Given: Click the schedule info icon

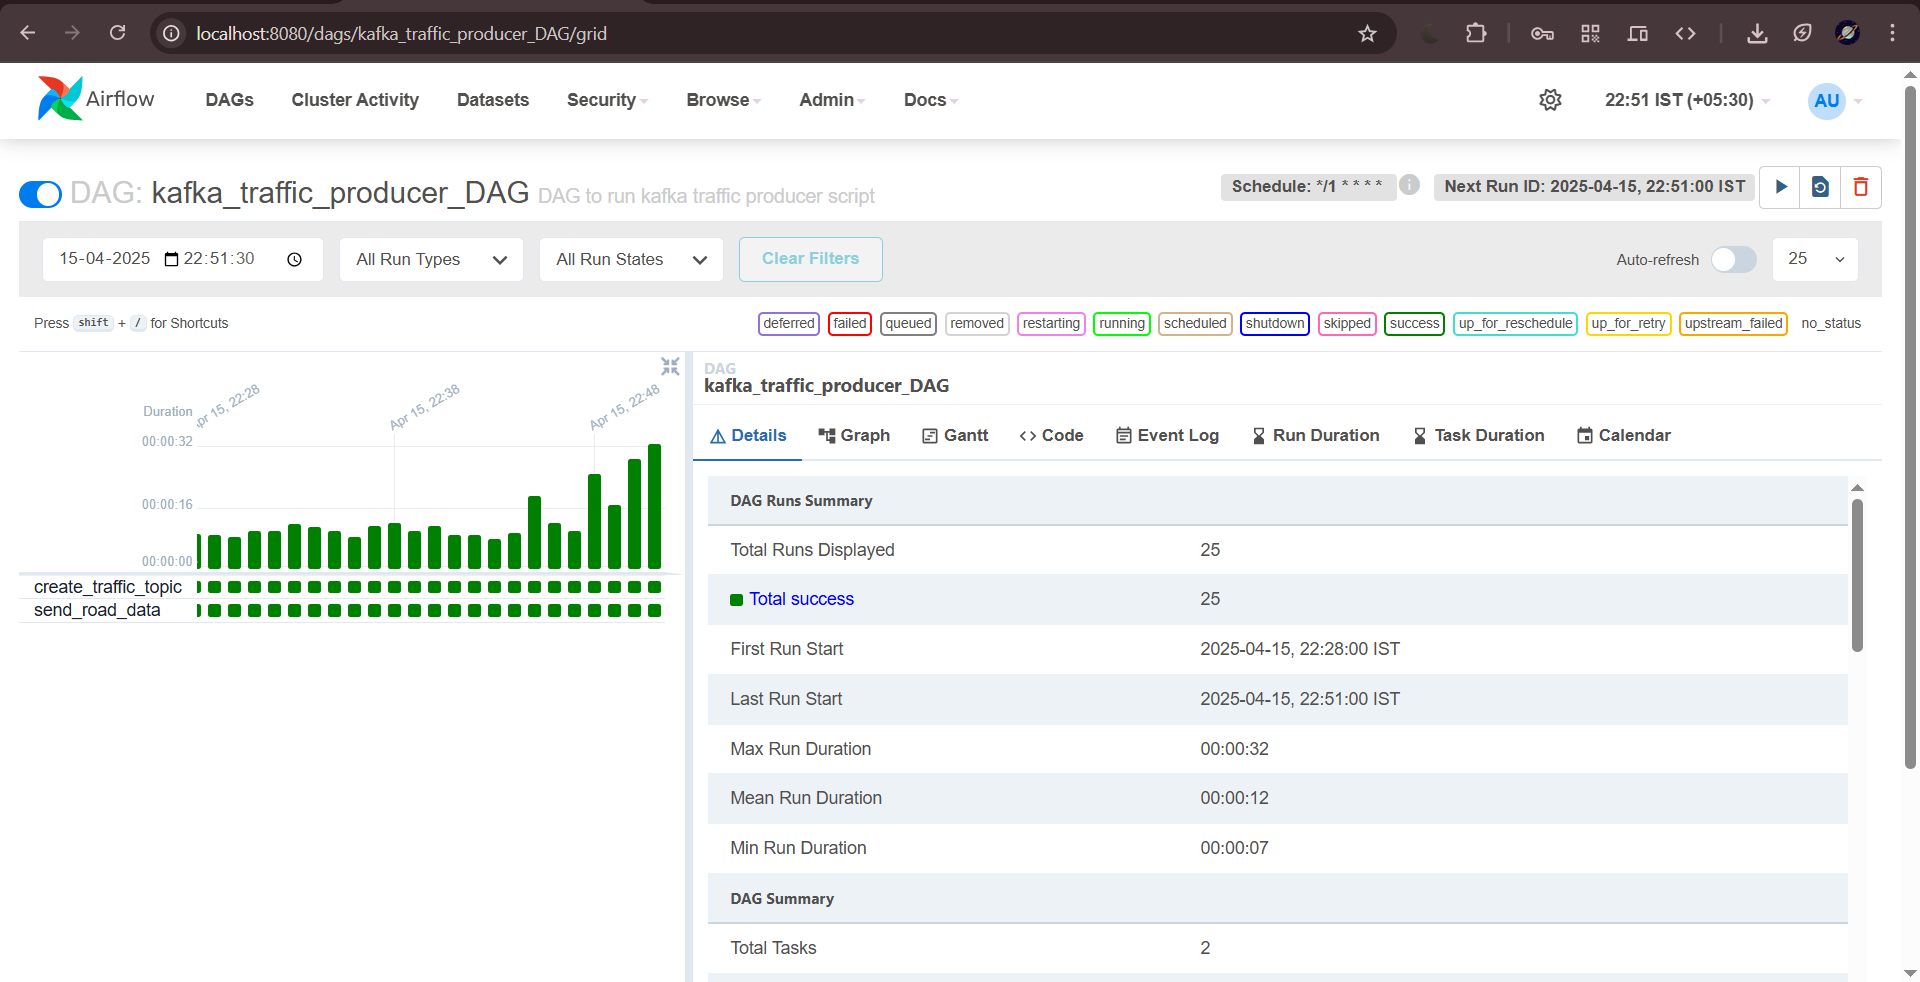Looking at the screenshot, I should [1410, 185].
